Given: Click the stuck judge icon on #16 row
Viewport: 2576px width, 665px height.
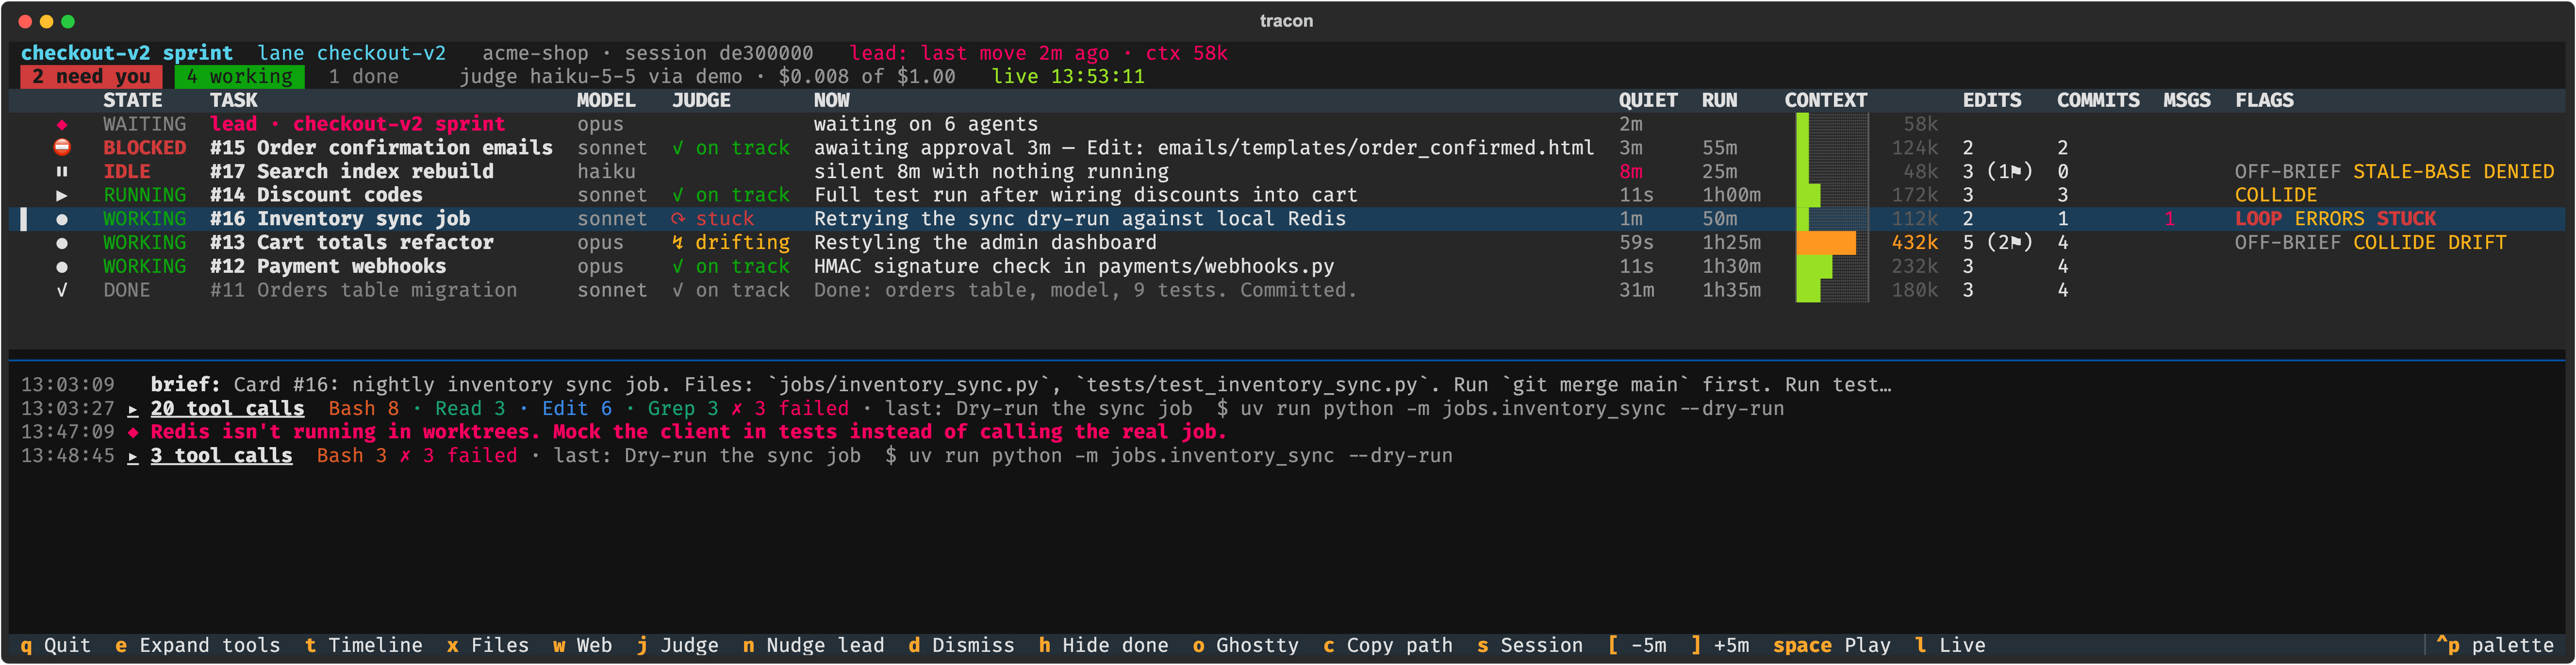Looking at the screenshot, I should pos(678,219).
